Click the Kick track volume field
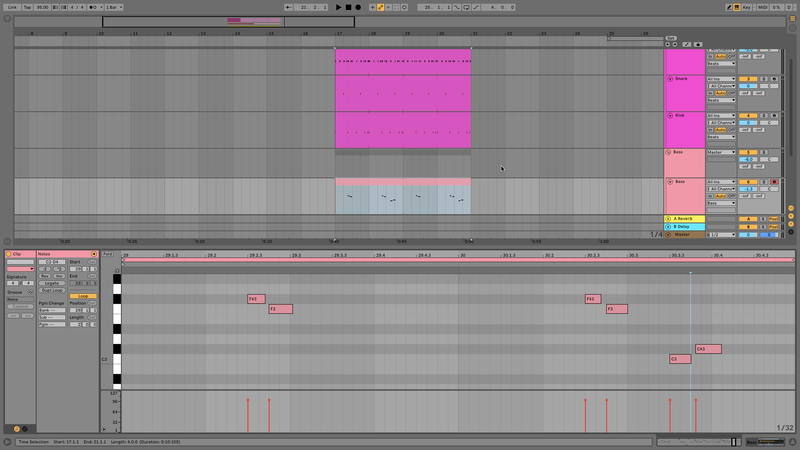 click(748, 123)
